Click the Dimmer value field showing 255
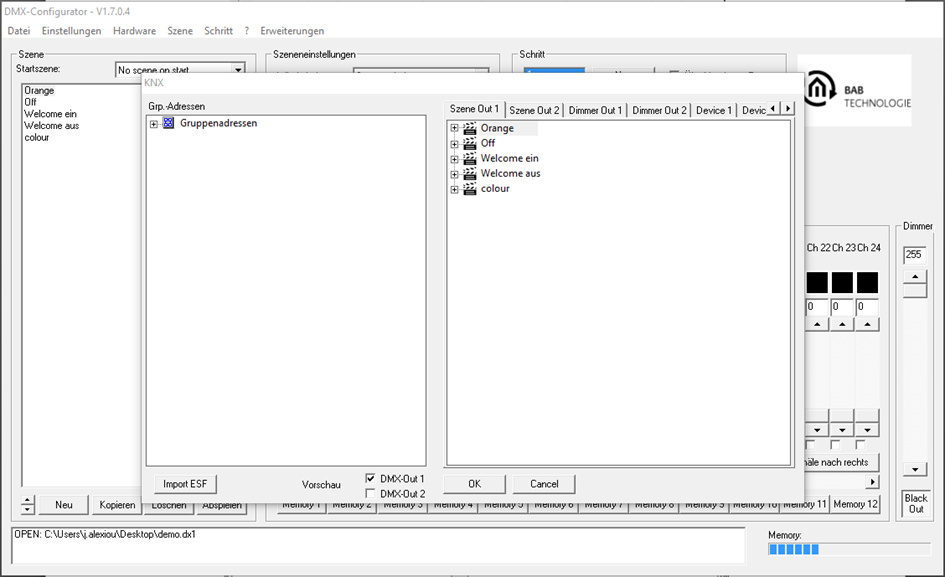The image size is (945, 577). tap(914, 255)
